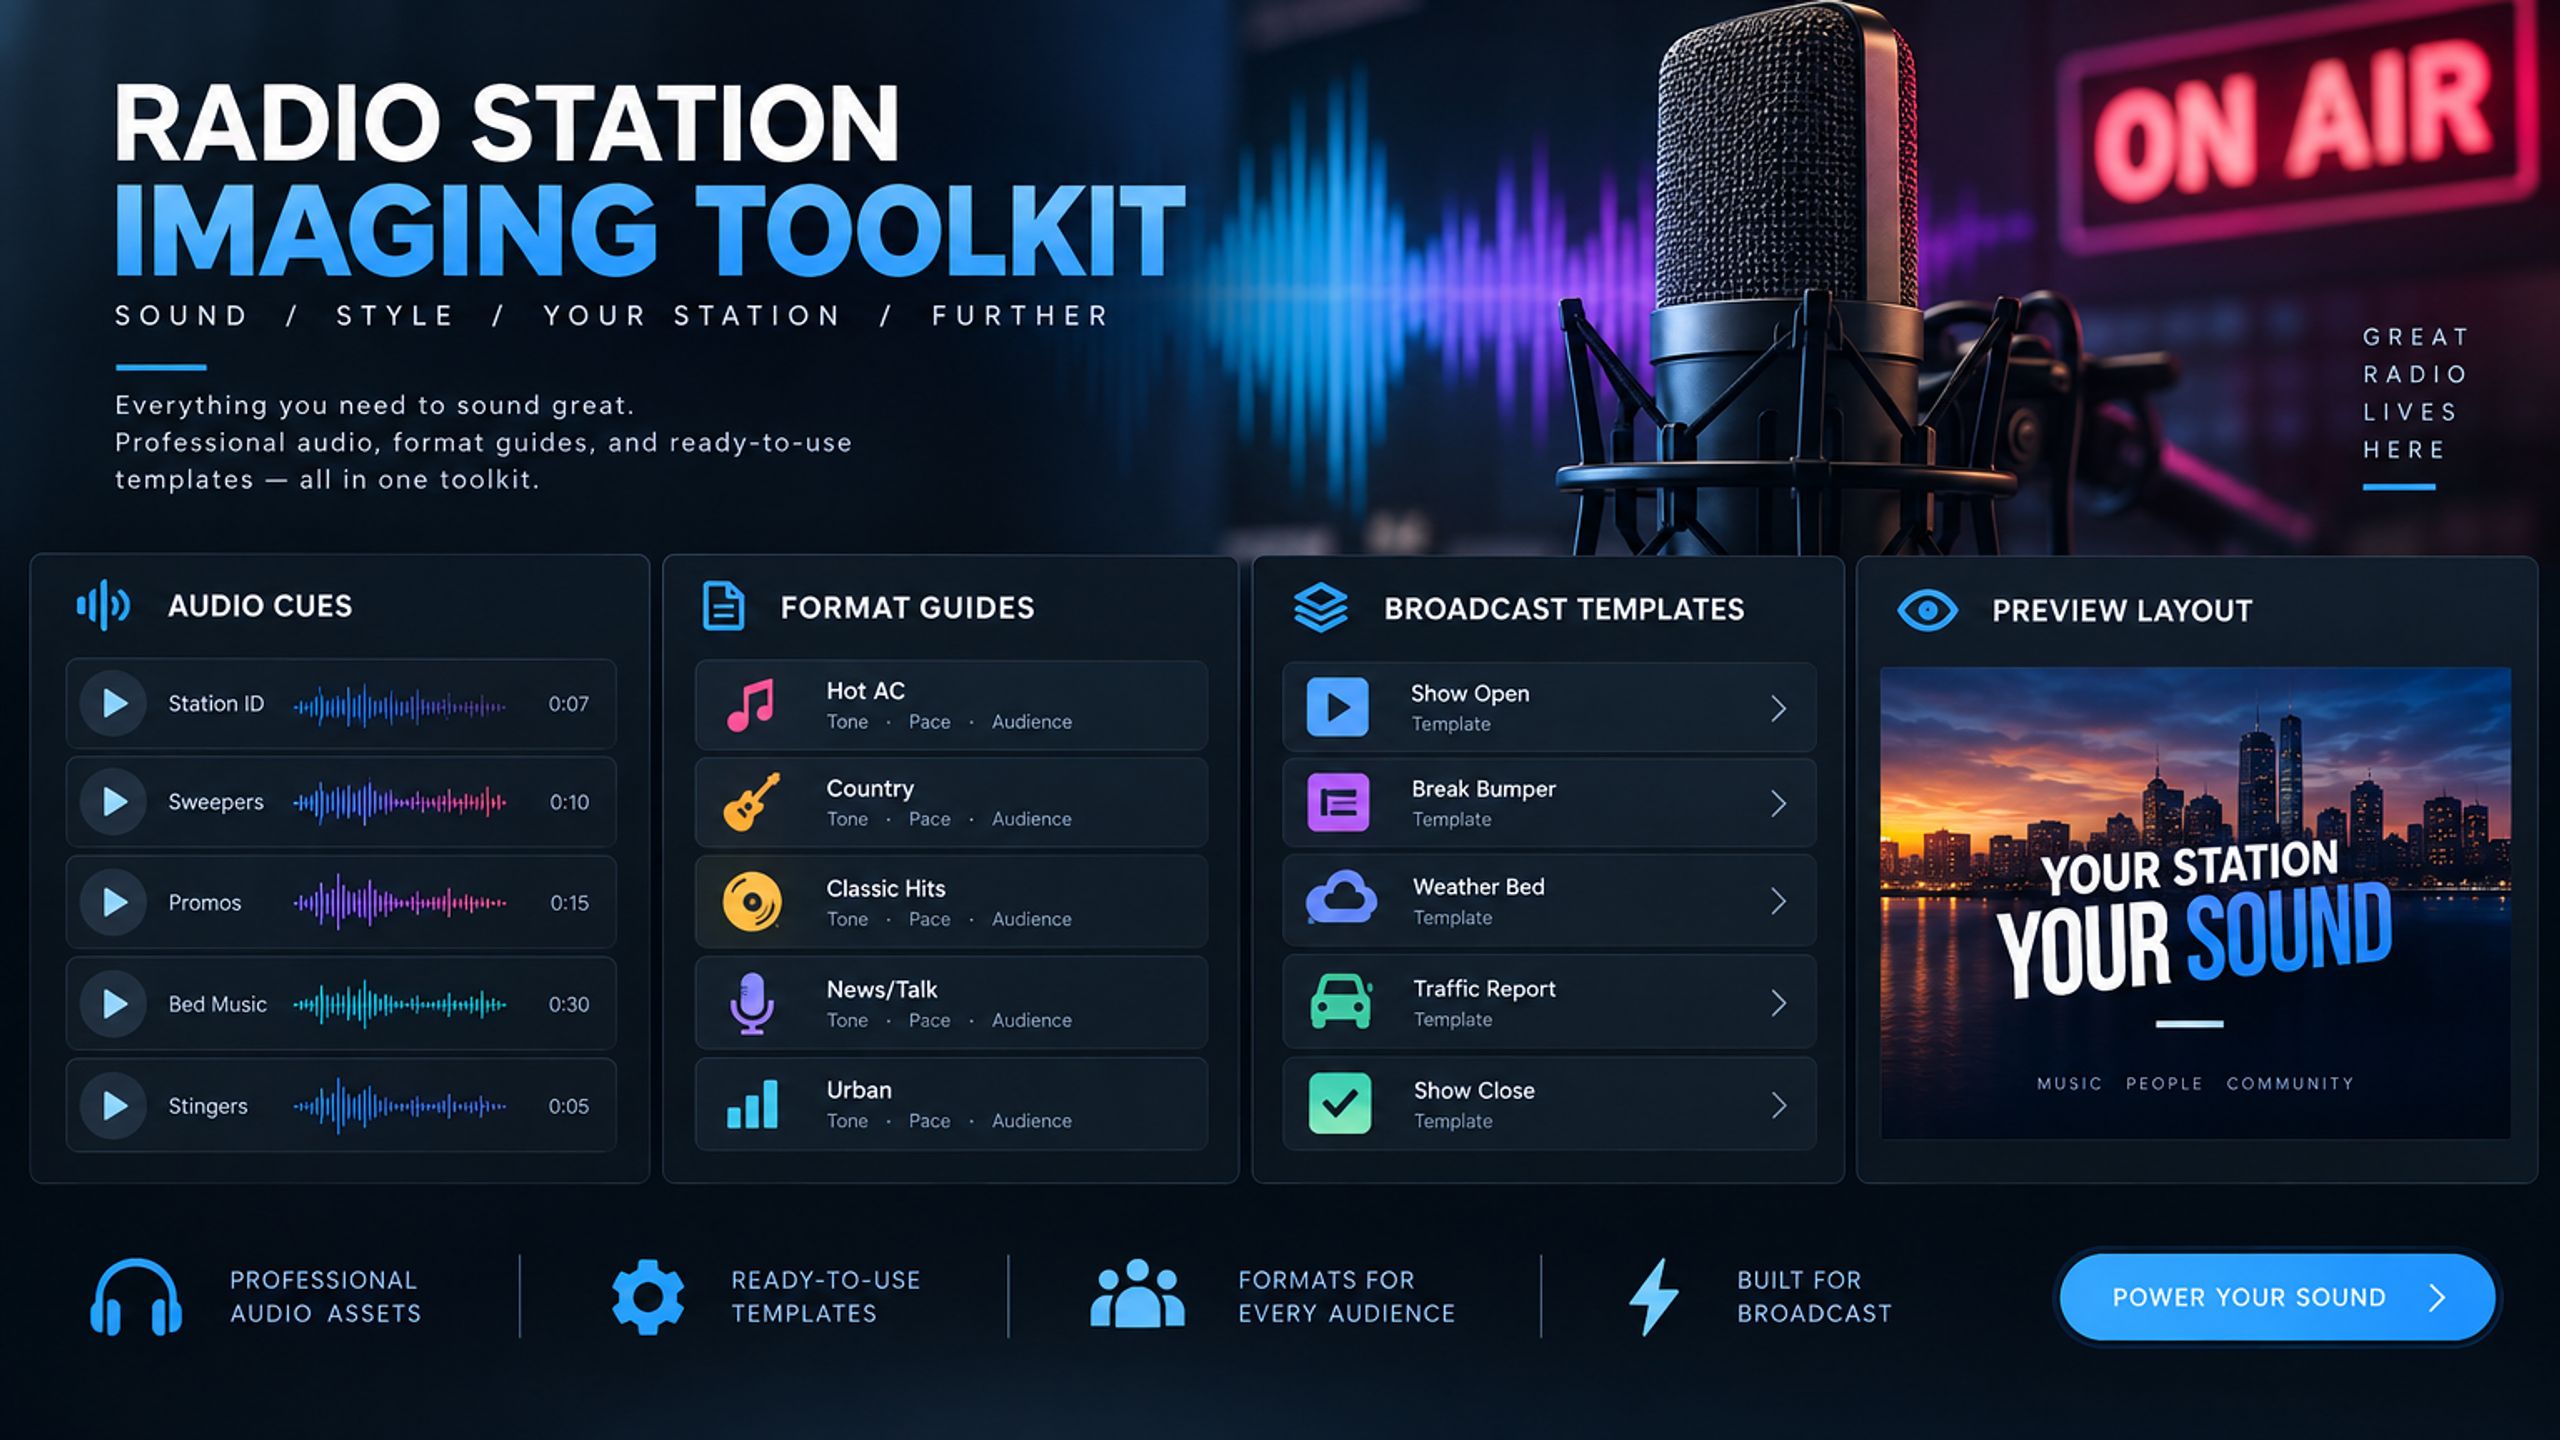The image size is (2560, 1440).
Task: Play the Sweepers audio cue
Action: coord(113,801)
